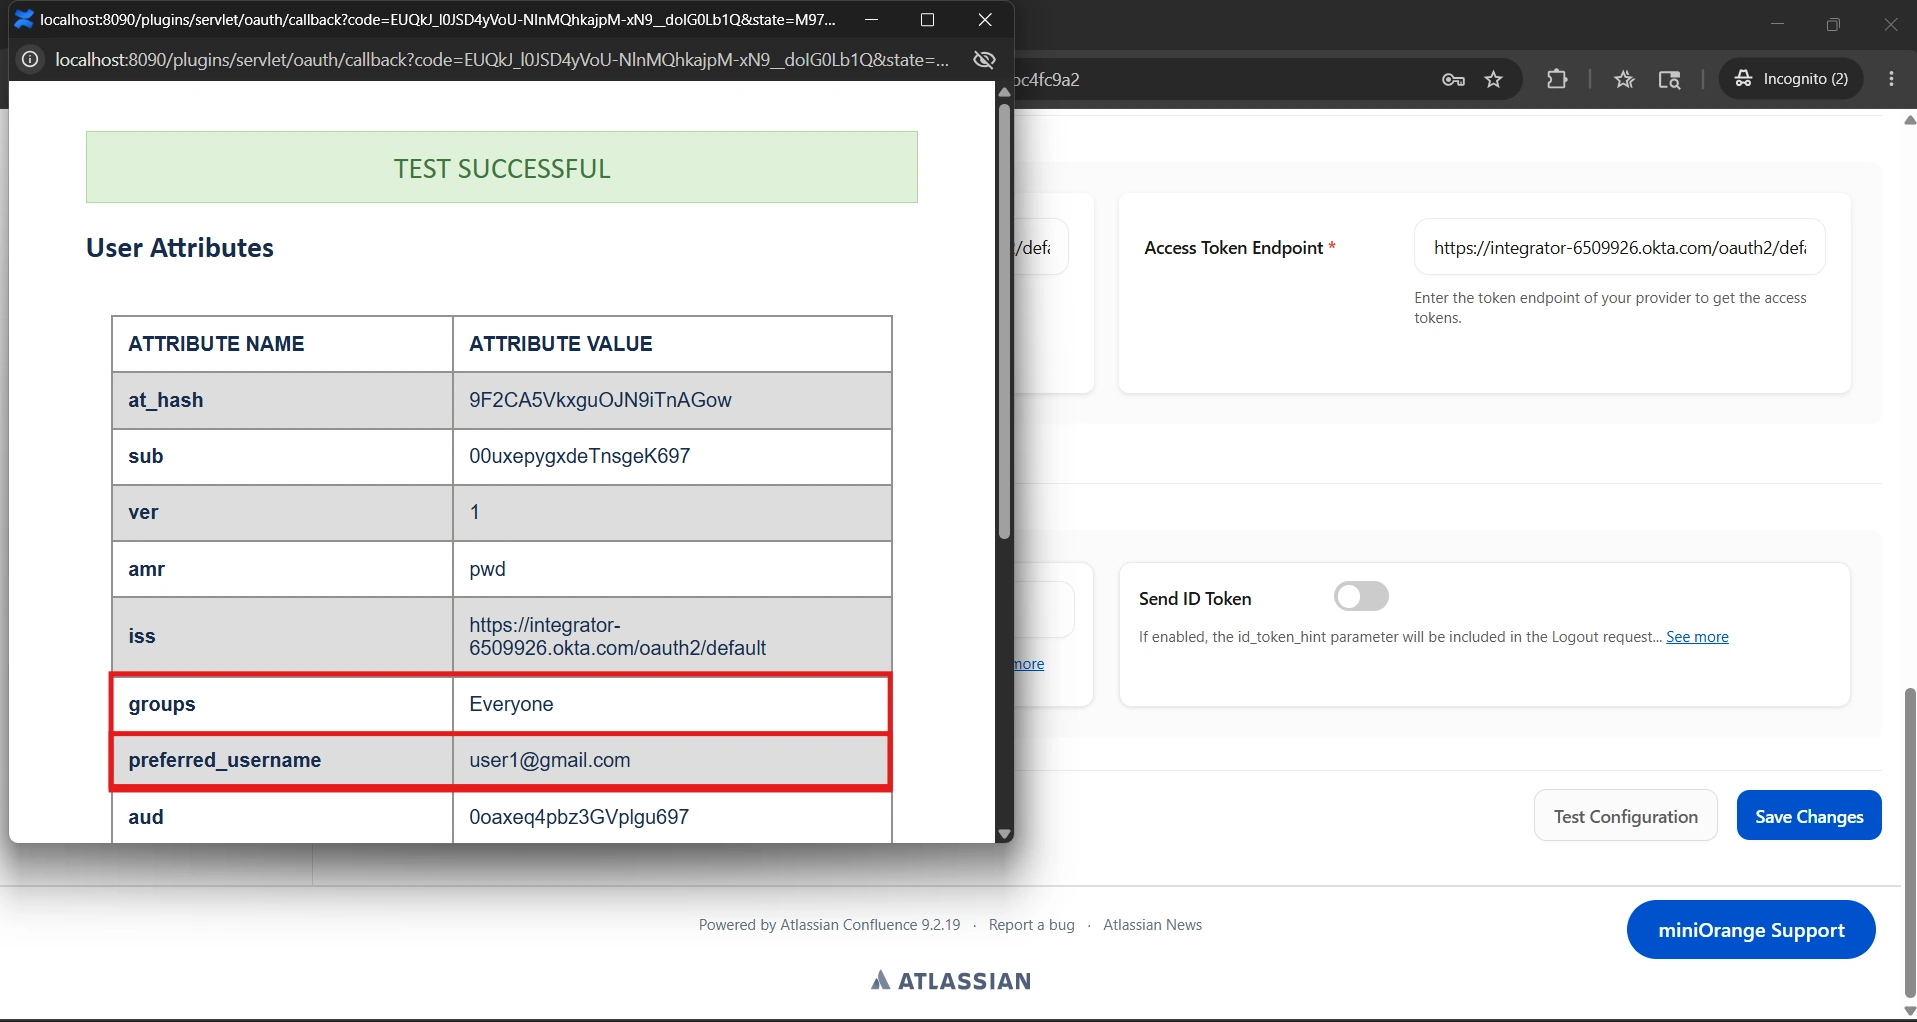Screen dimensions: 1917x1022
Task: Click the amr value pwd
Action: (x=487, y=569)
